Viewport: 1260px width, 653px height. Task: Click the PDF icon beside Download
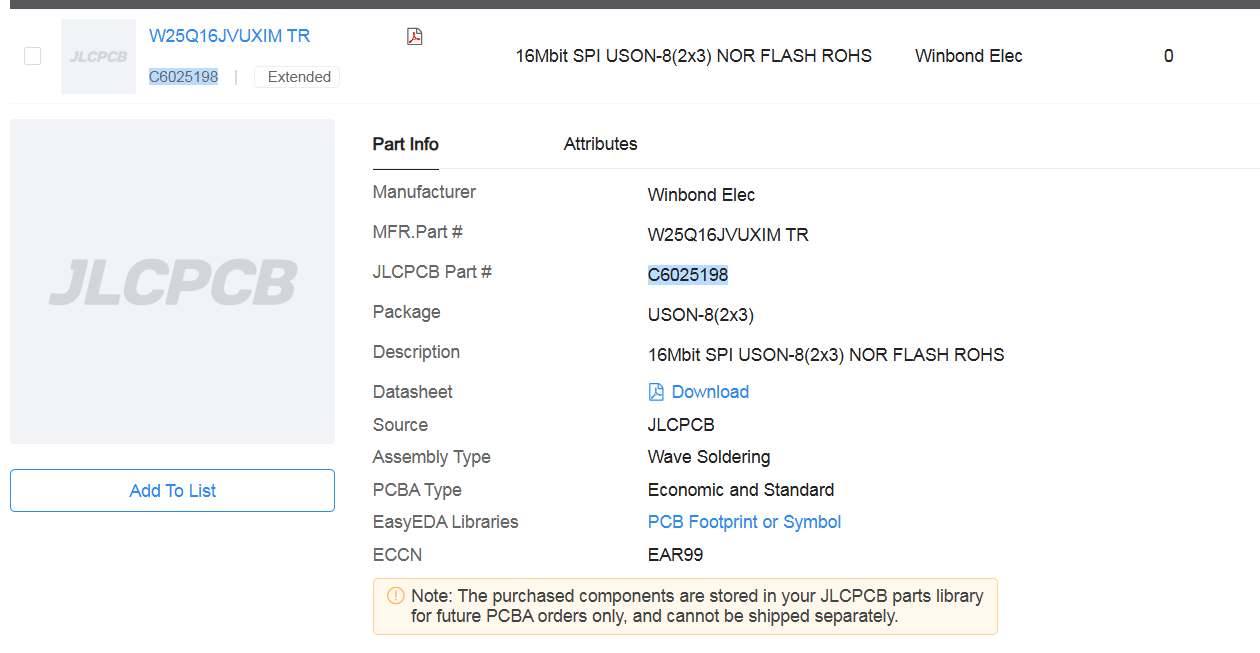pyautogui.click(x=656, y=392)
